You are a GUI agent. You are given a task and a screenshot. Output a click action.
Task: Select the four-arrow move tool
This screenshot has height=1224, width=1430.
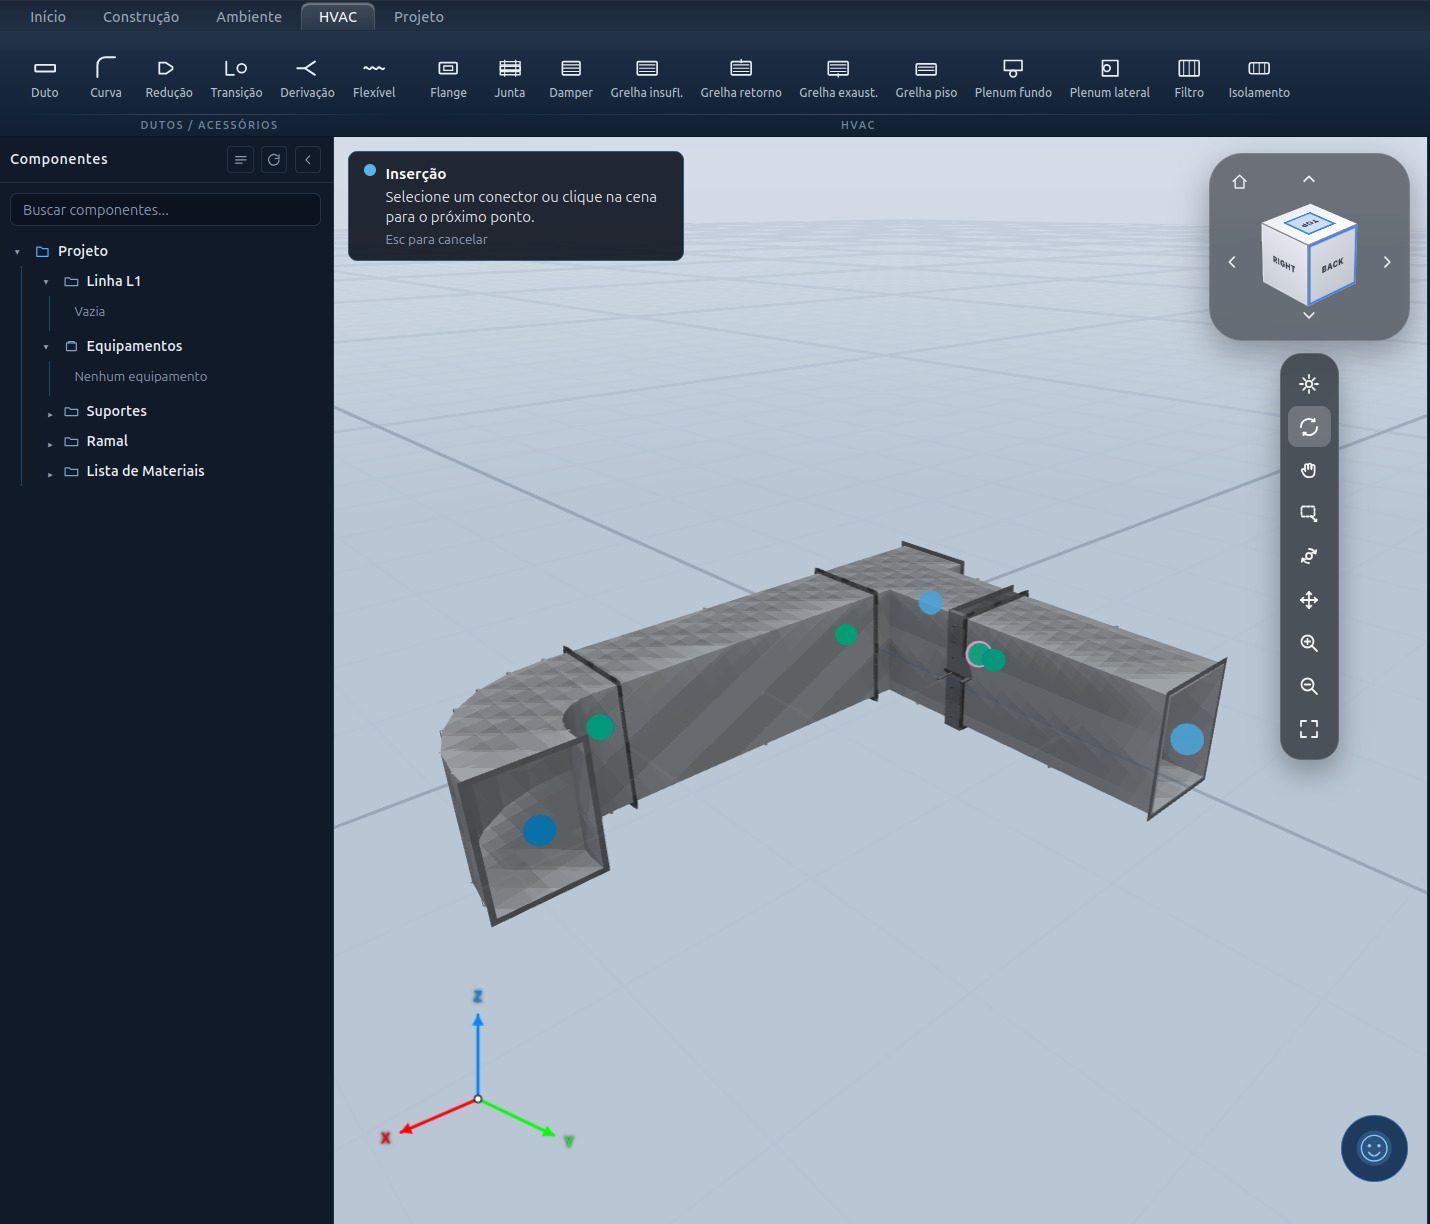tap(1309, 600)
